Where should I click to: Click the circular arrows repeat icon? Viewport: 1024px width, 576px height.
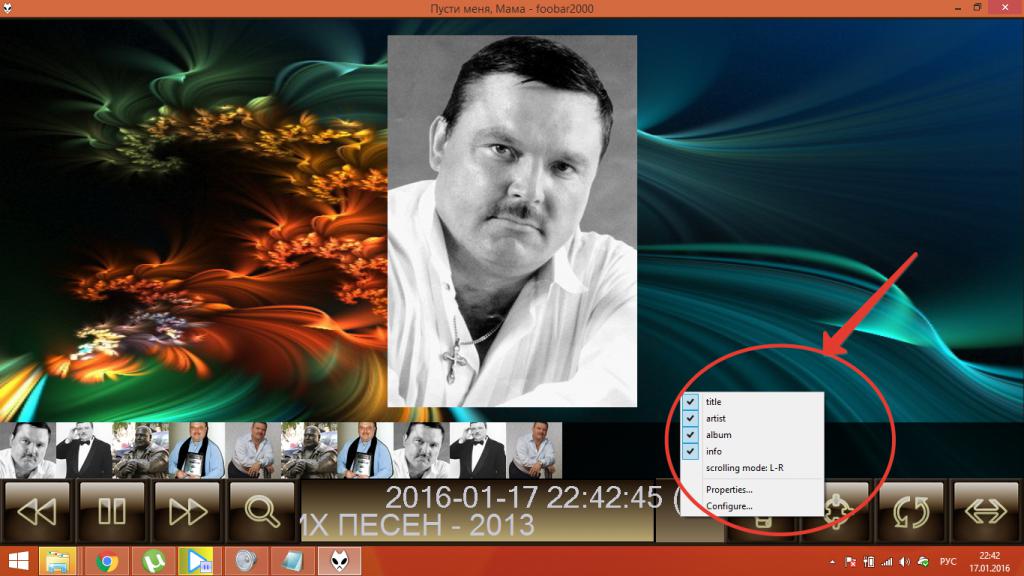[911, 511]
